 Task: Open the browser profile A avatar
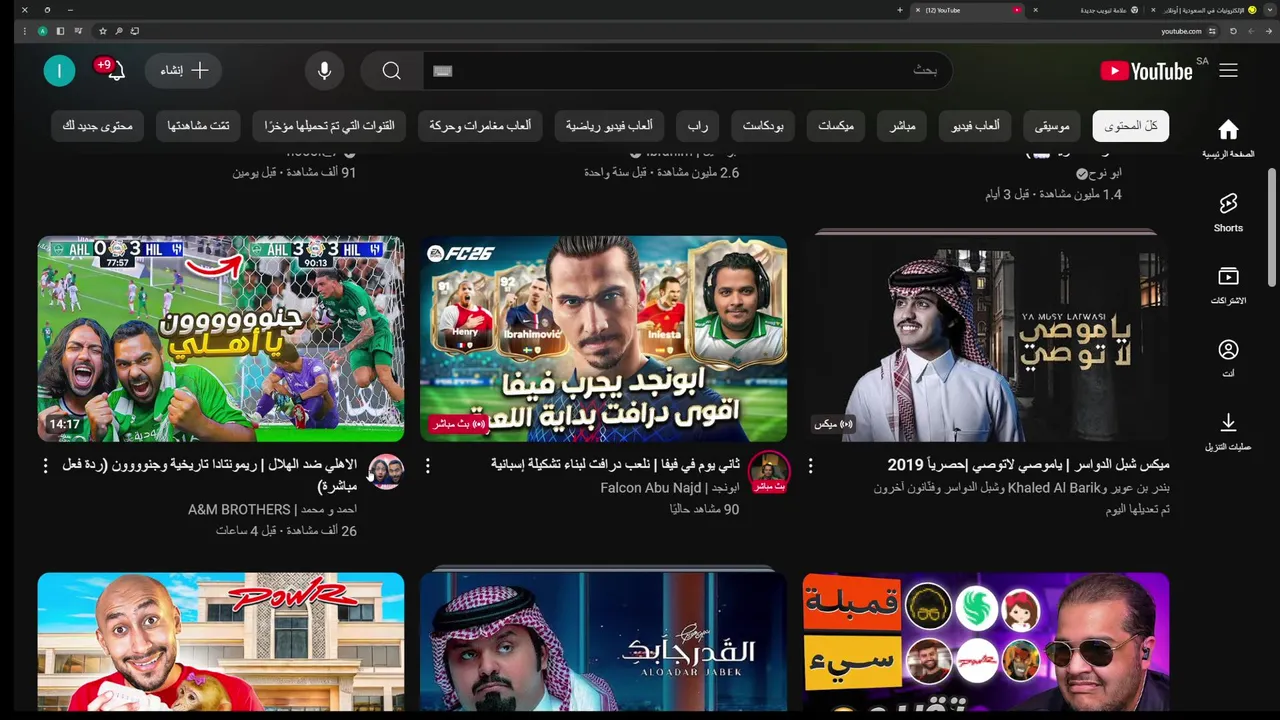(42, 31)
